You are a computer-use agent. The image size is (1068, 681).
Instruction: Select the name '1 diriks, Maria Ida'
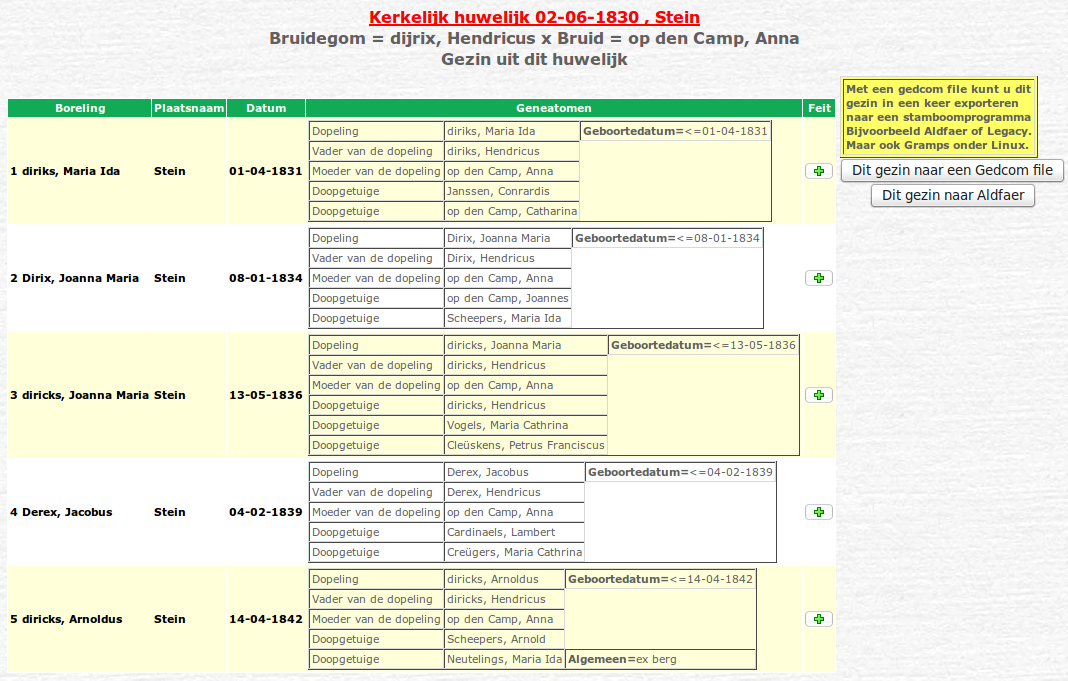coord(65,171)
